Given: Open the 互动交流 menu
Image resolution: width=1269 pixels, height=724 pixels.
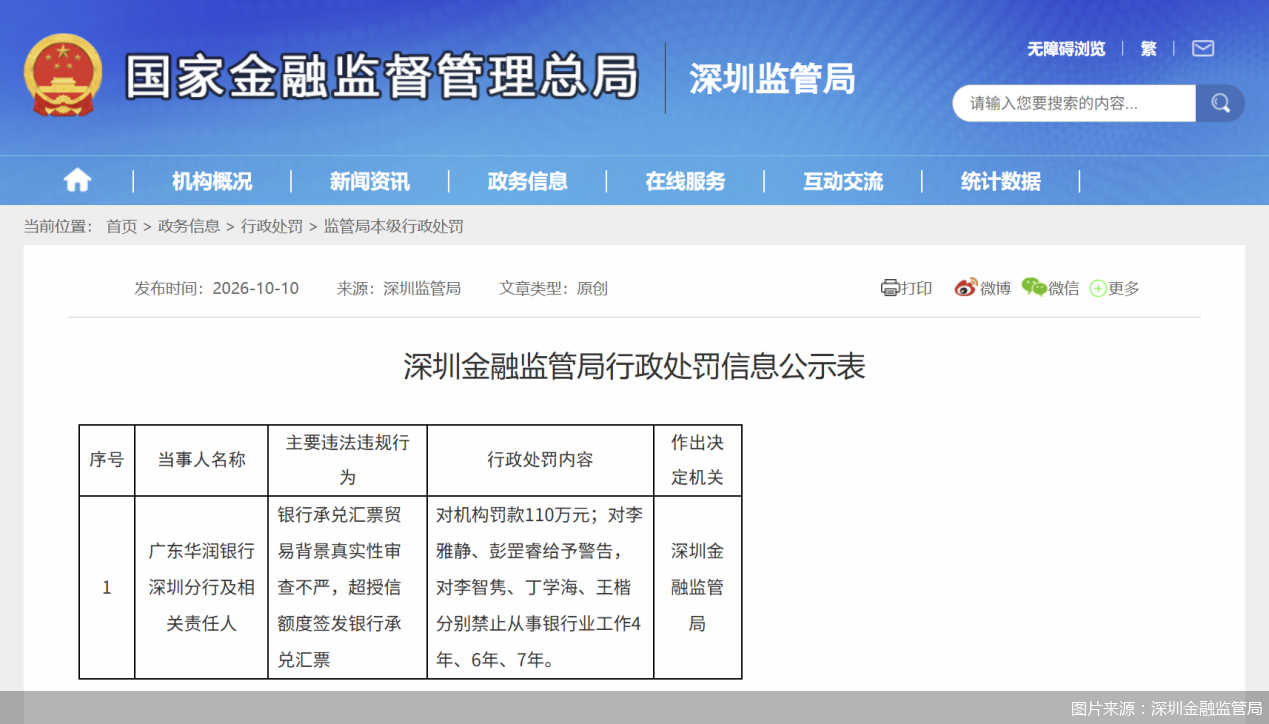Looking at the screenshot, I should [x=843, y=181].
